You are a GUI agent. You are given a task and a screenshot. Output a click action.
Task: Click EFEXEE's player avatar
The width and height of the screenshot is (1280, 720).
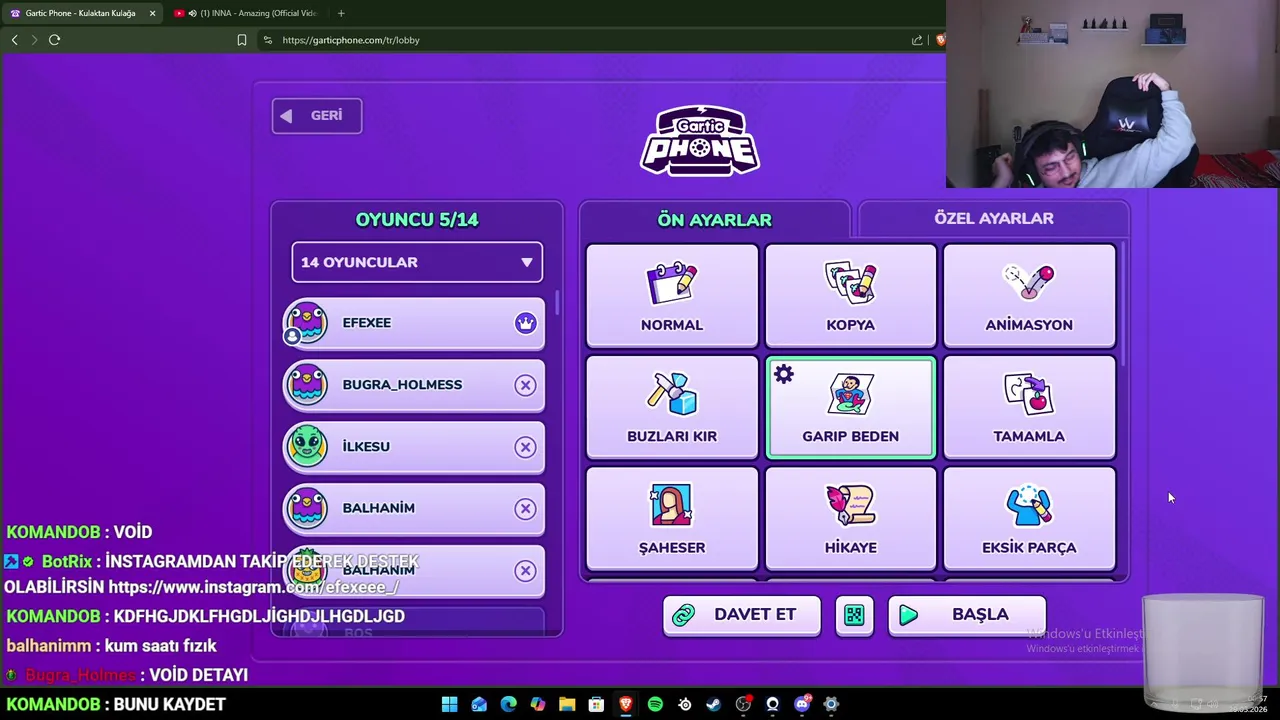point(306,323)
